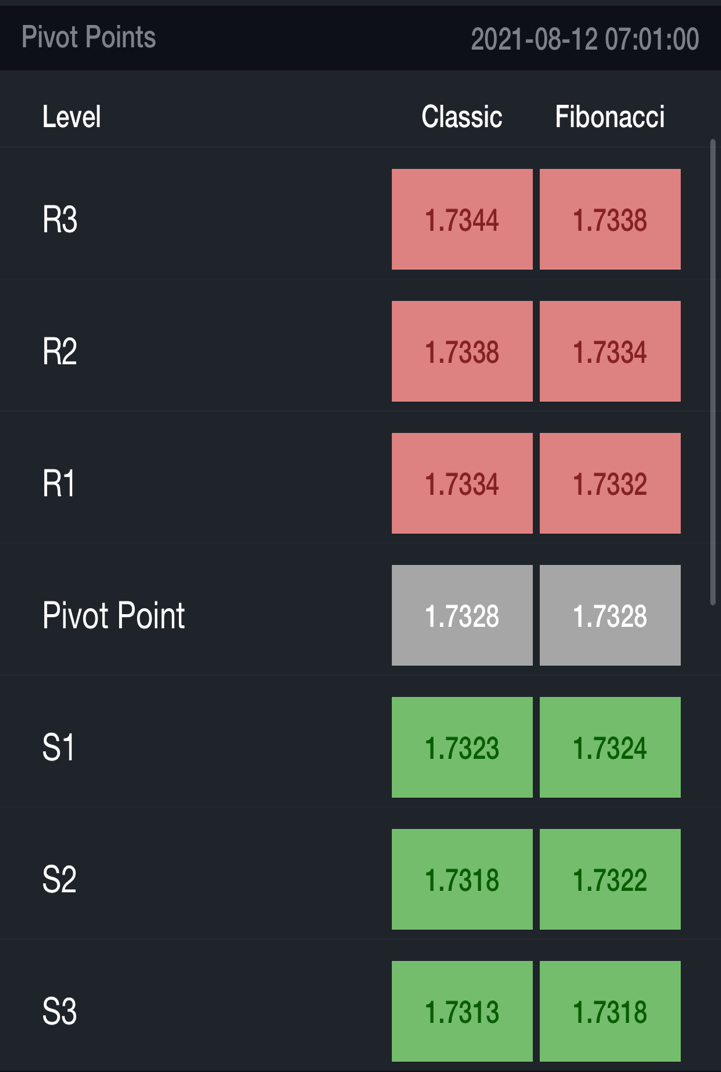Select the Fibonacci R3 value 1.7338
This screenshot has width=721, height=1072.
[x=610, y=219]
